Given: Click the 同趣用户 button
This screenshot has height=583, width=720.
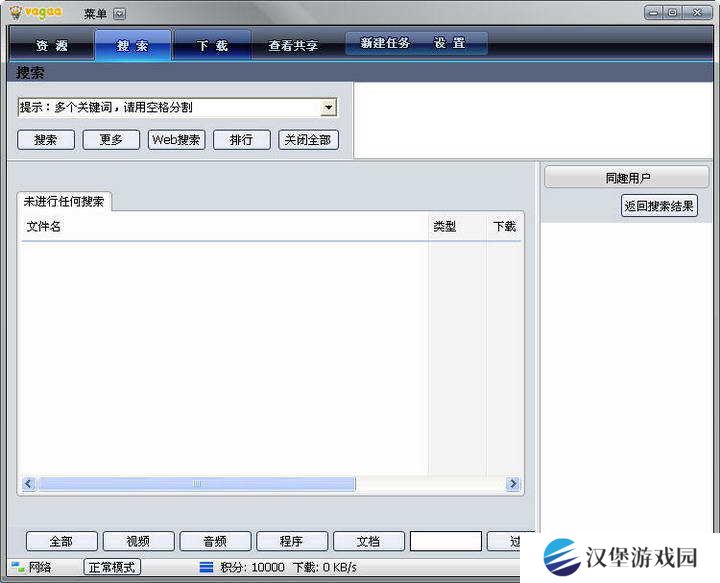Looking at the screenshot, I should click(x=627, y=177).
